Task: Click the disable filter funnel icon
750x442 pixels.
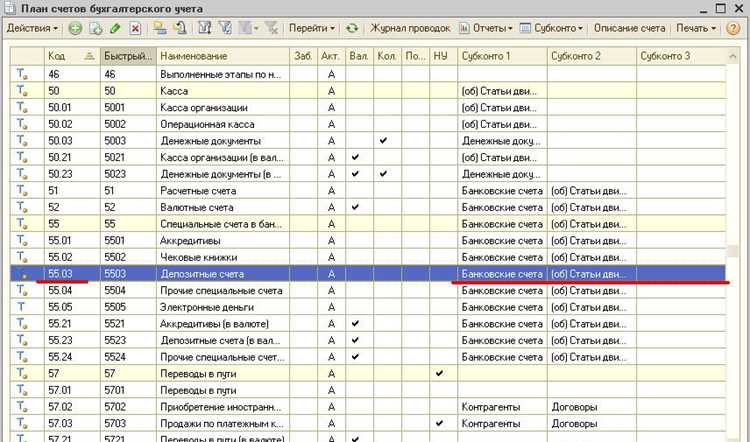Action: point(272,28)
